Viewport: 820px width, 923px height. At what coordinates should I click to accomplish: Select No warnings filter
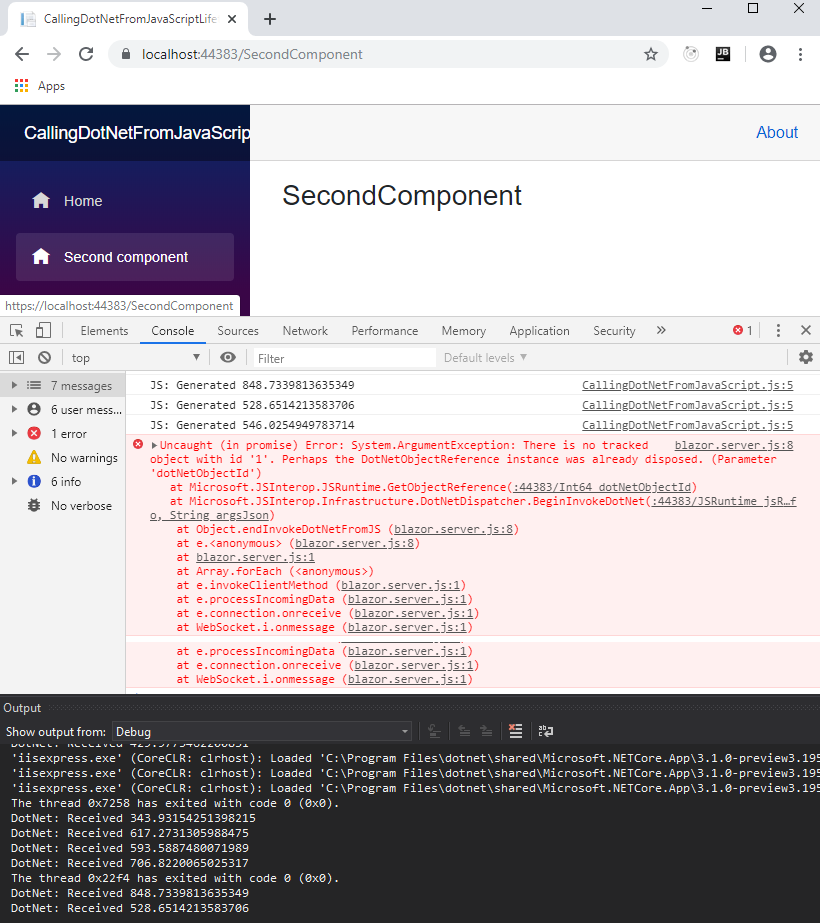click(62, 458)
